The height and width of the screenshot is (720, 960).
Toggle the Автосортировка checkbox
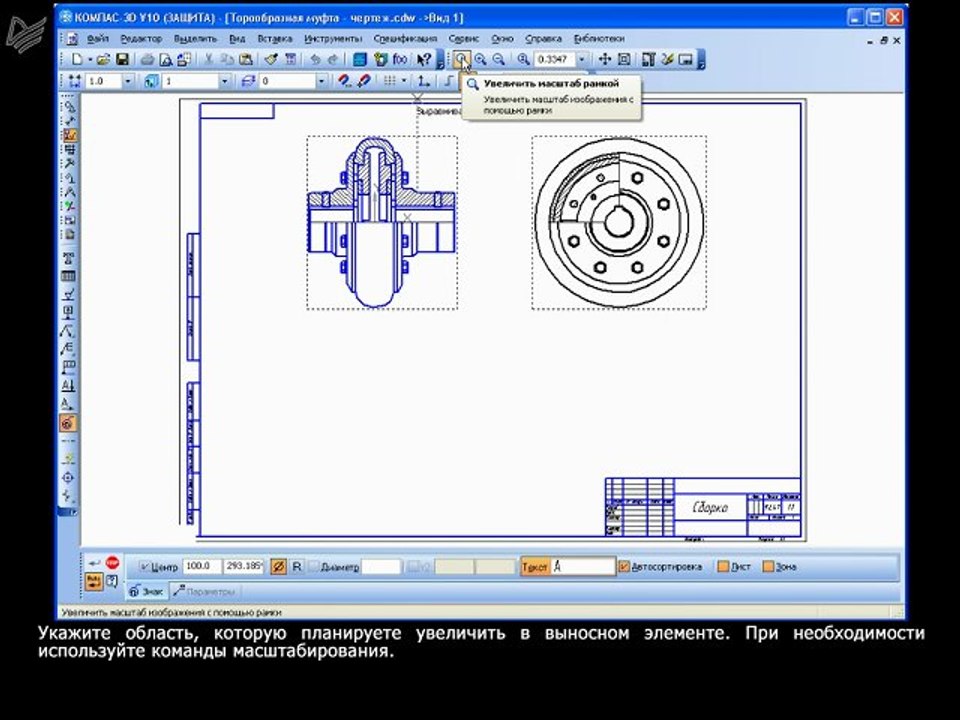point(623,567)
